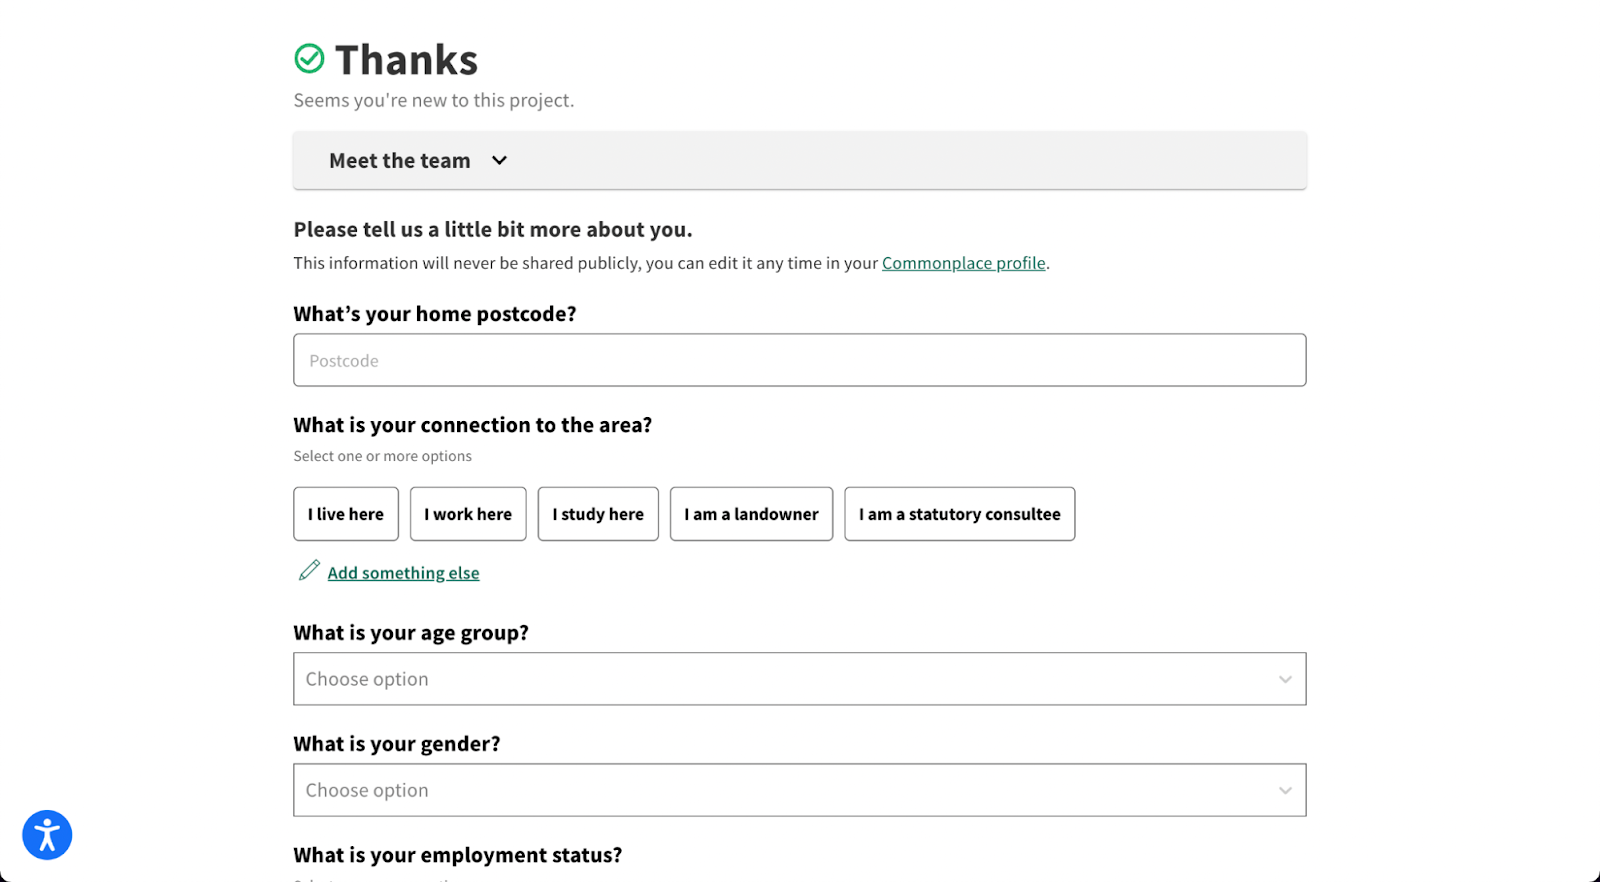Screen dimensions: 1600x882
Task: Click the age group dropdown arrow
Action: 1285,679
